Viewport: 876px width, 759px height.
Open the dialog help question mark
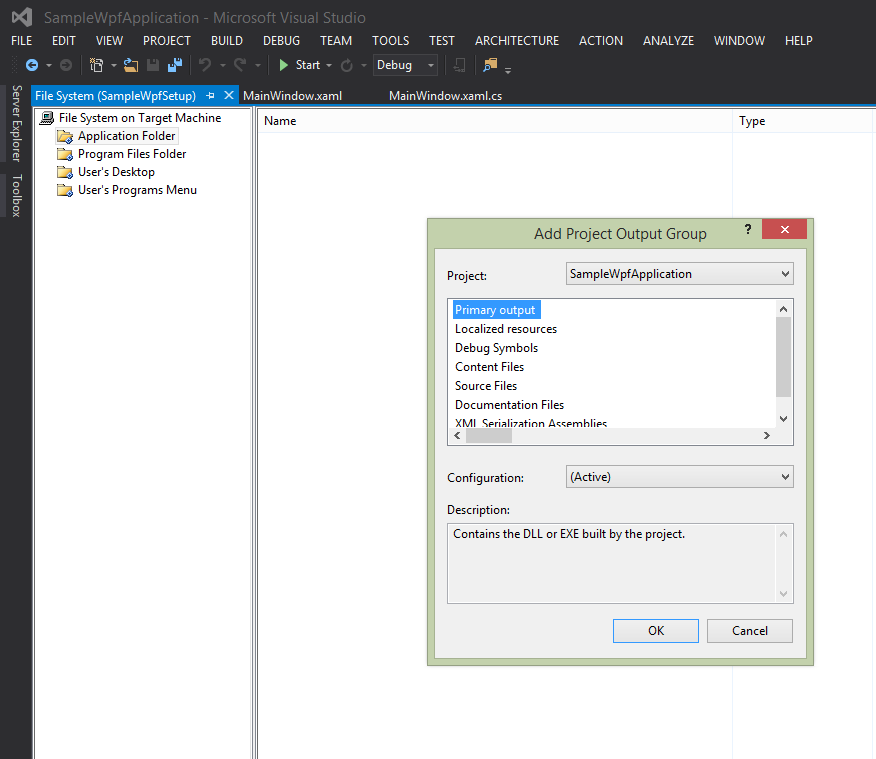click(x=747, y=229)
